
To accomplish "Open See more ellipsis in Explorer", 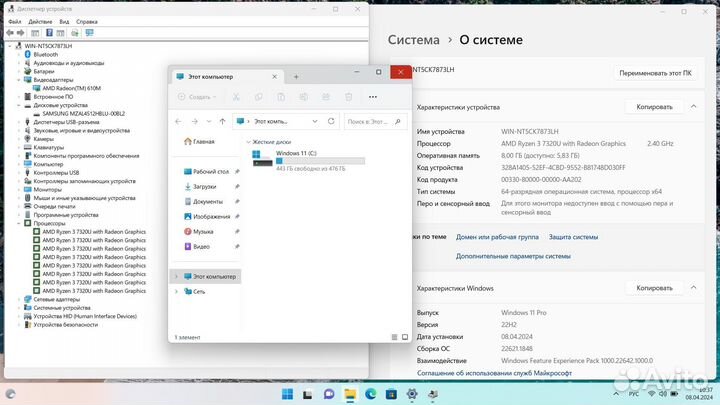I will click(x=373, y=97).
